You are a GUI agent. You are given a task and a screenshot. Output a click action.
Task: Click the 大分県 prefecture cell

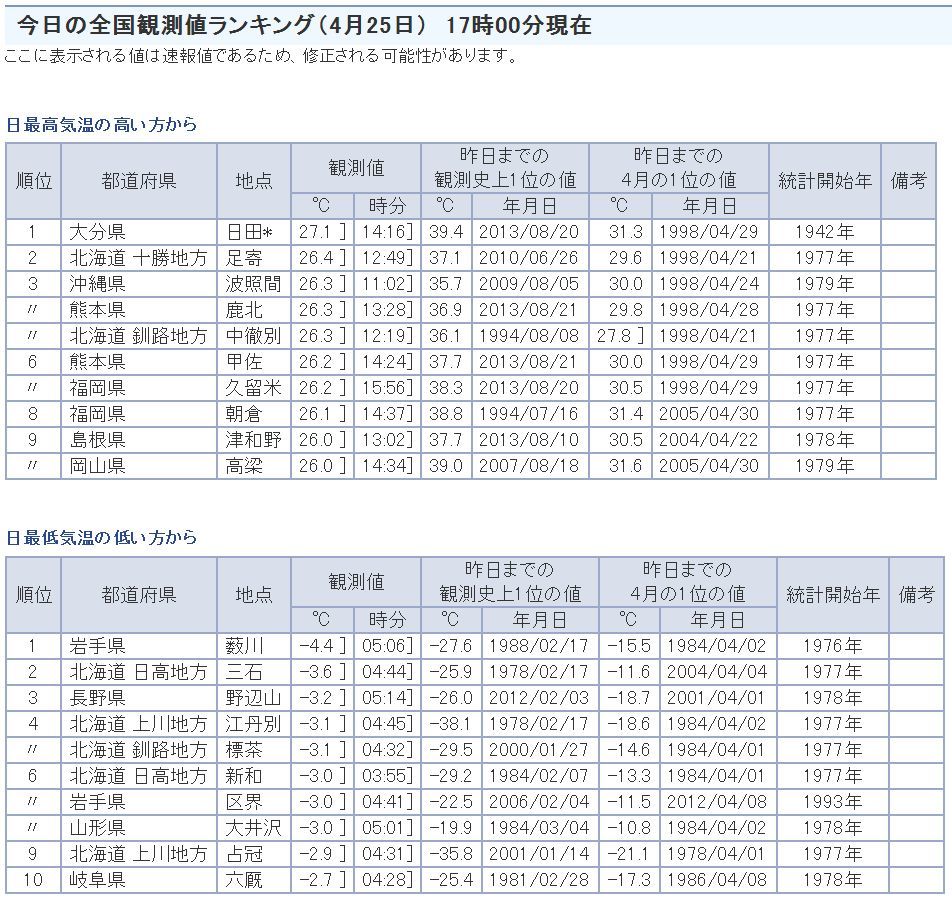97,232
